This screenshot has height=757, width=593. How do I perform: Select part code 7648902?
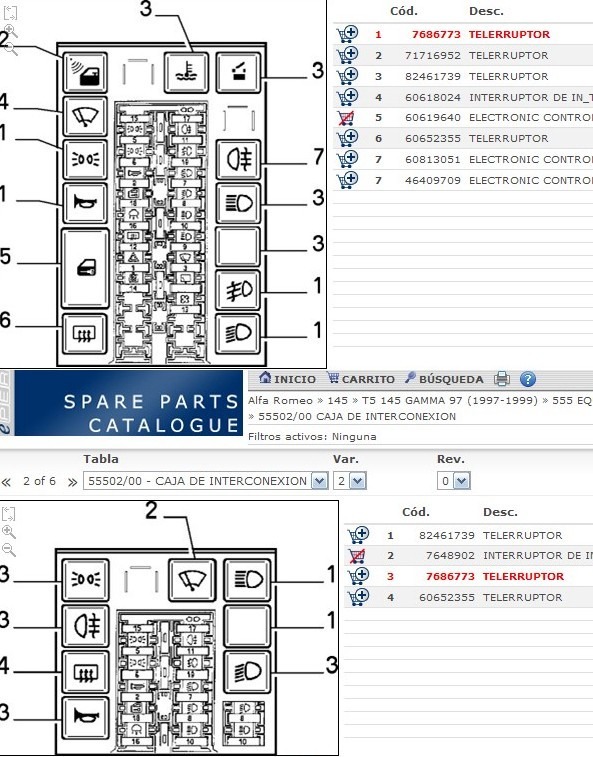tap(450, 556)
